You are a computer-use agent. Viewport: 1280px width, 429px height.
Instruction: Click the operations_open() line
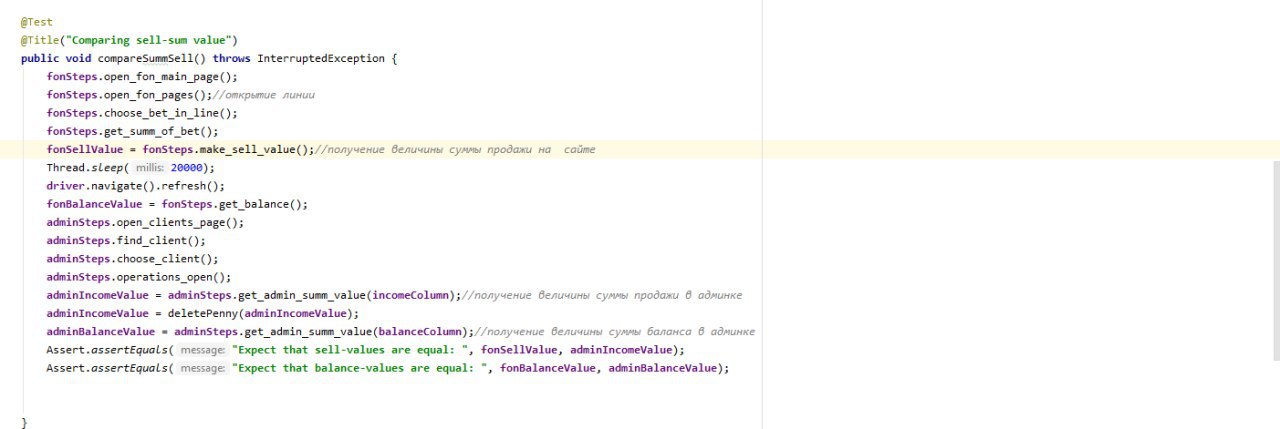coord(139,276)
